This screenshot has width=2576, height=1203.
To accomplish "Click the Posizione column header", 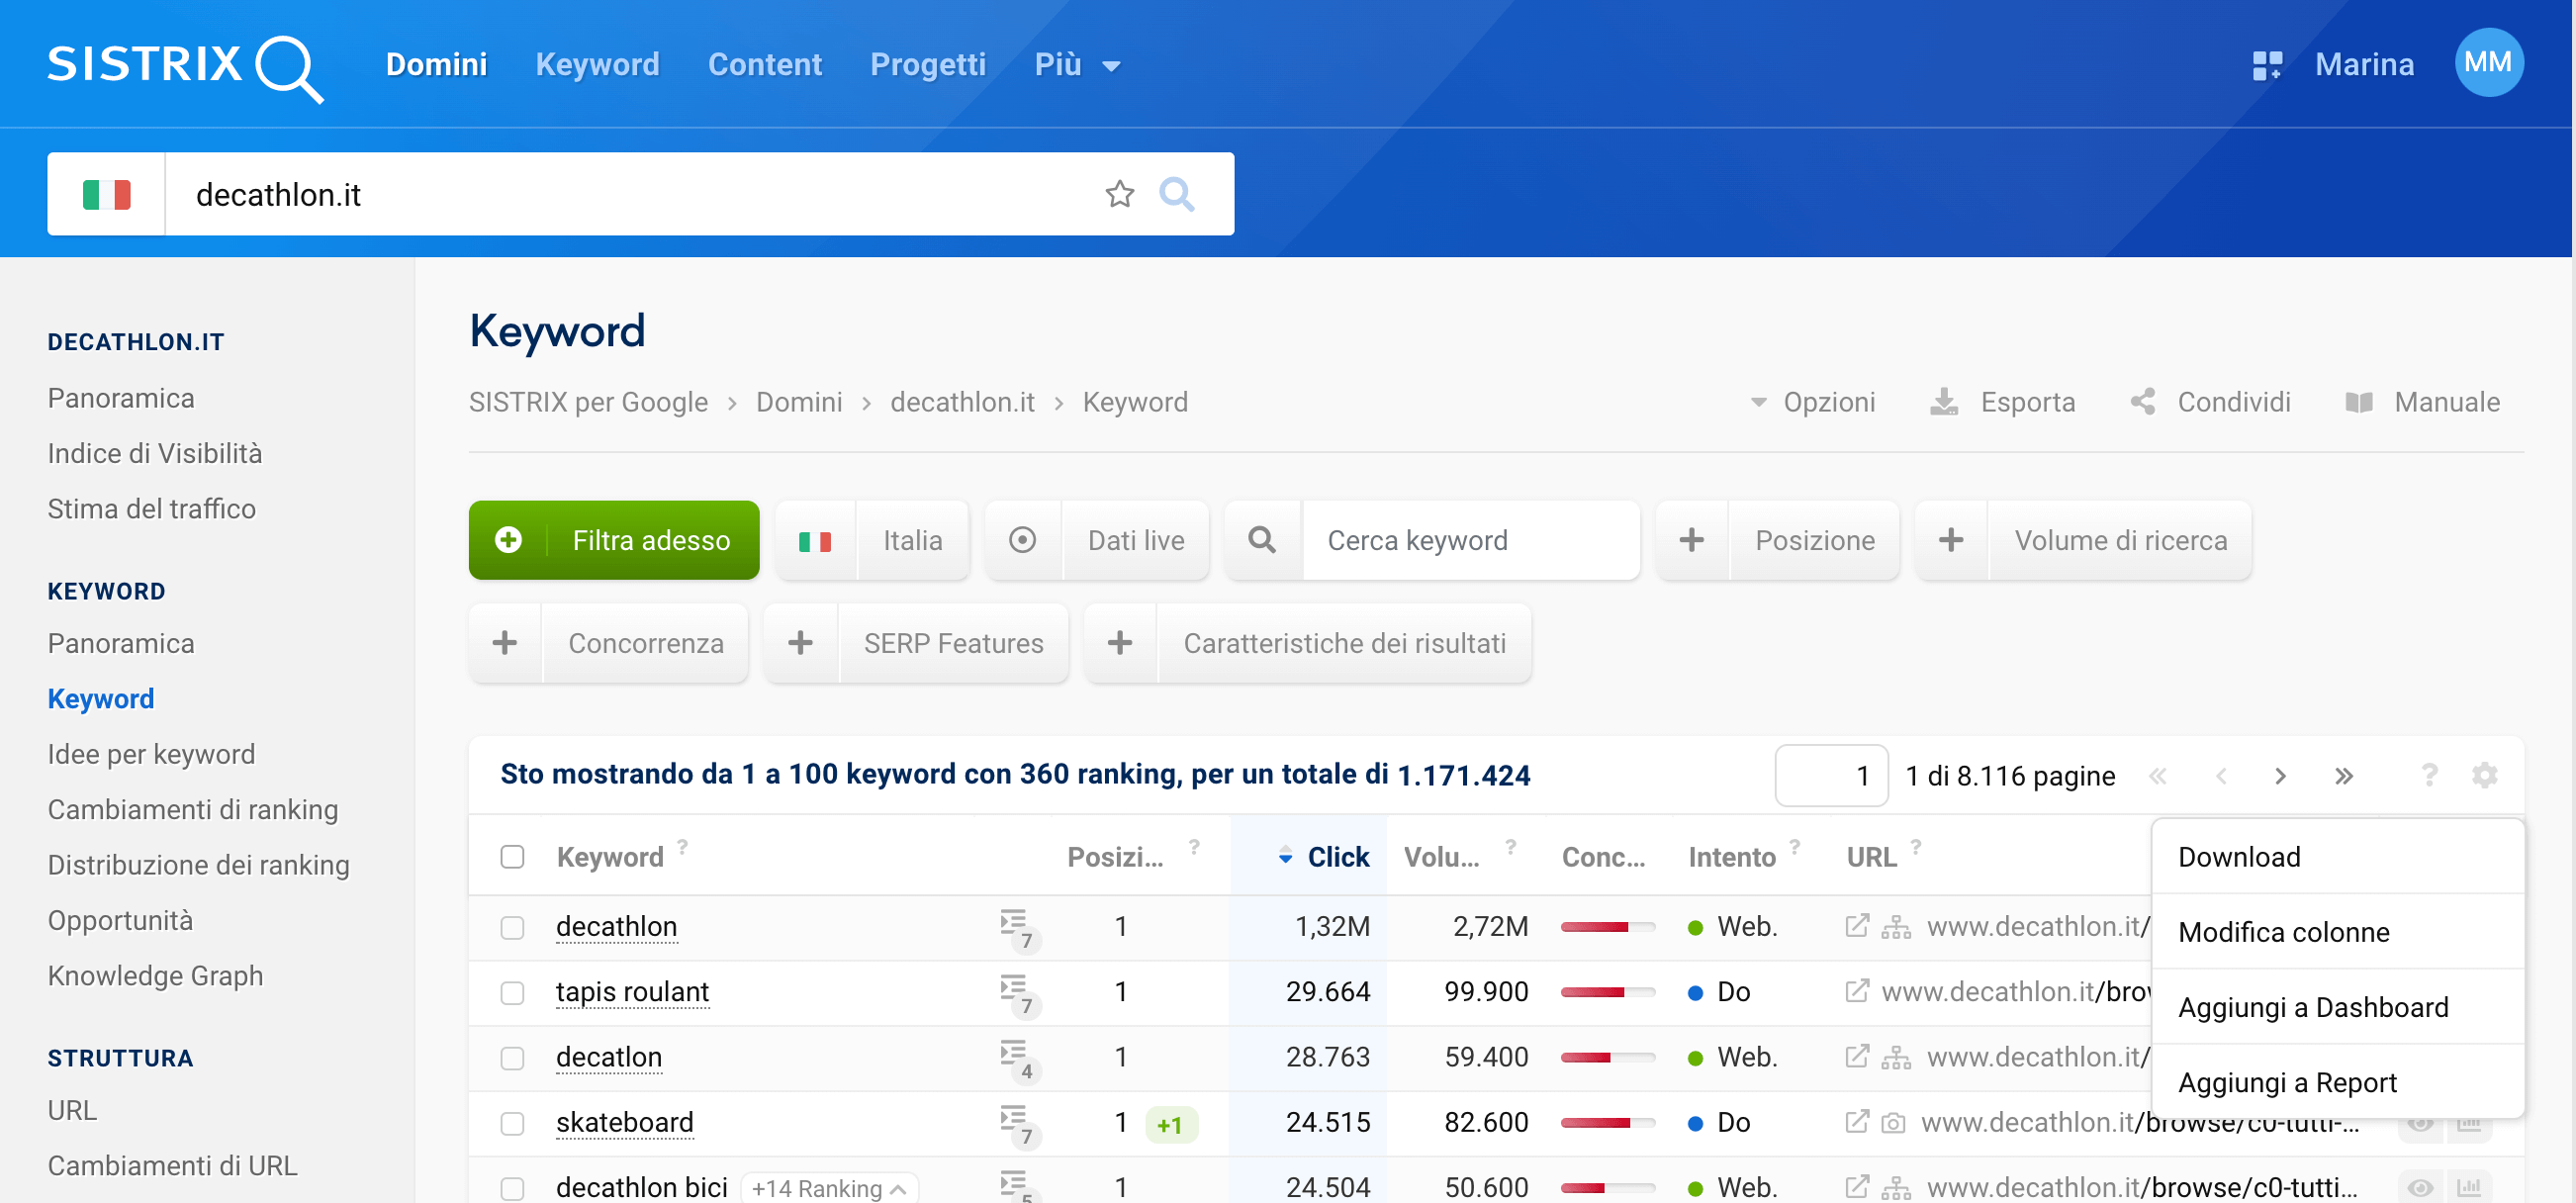I will [x=1115, y=857].
